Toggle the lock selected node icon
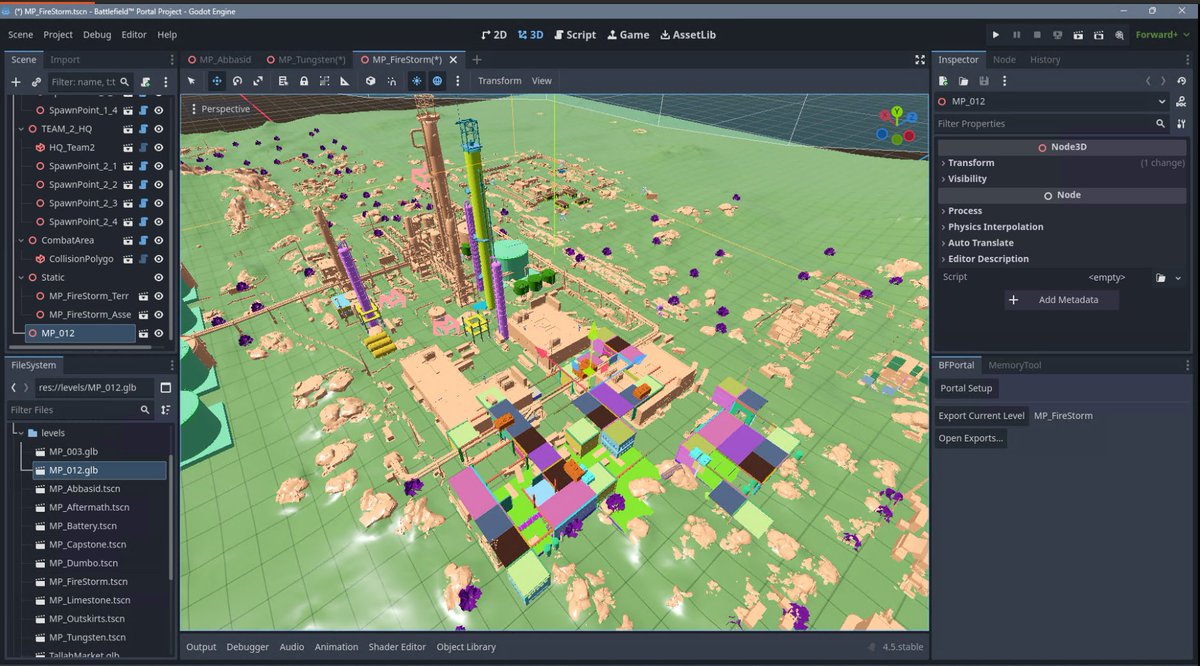The width and height of the screenshot is (1200, 666). pos(303,81)
